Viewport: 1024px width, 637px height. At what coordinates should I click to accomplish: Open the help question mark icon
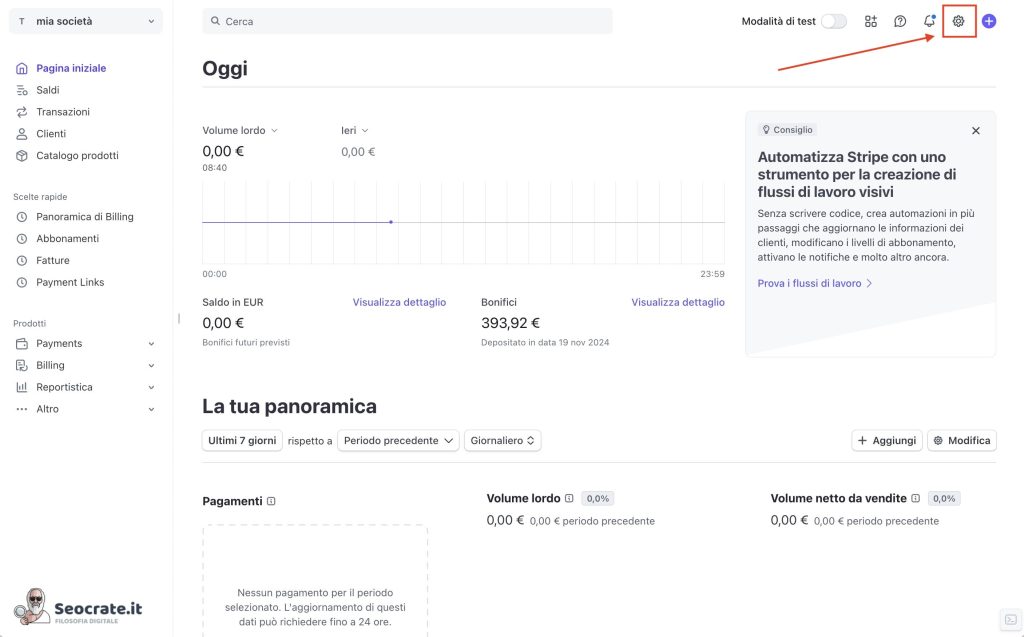(900, 21)
